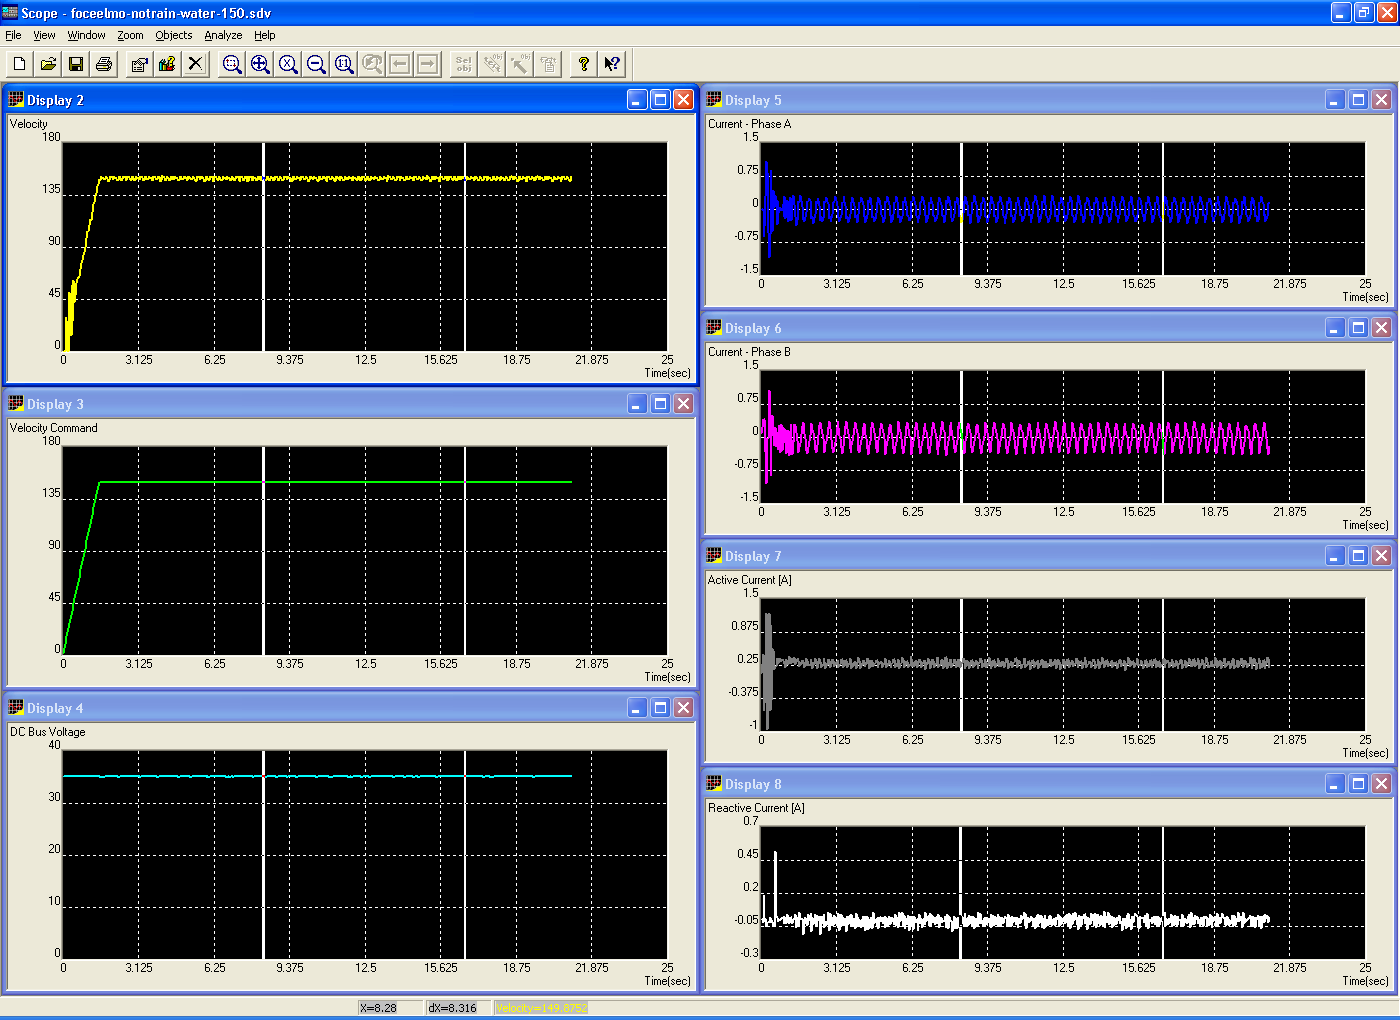
Task: Click the text object toolbar icon
Action: pyautogui.click(x=491, y=64)
